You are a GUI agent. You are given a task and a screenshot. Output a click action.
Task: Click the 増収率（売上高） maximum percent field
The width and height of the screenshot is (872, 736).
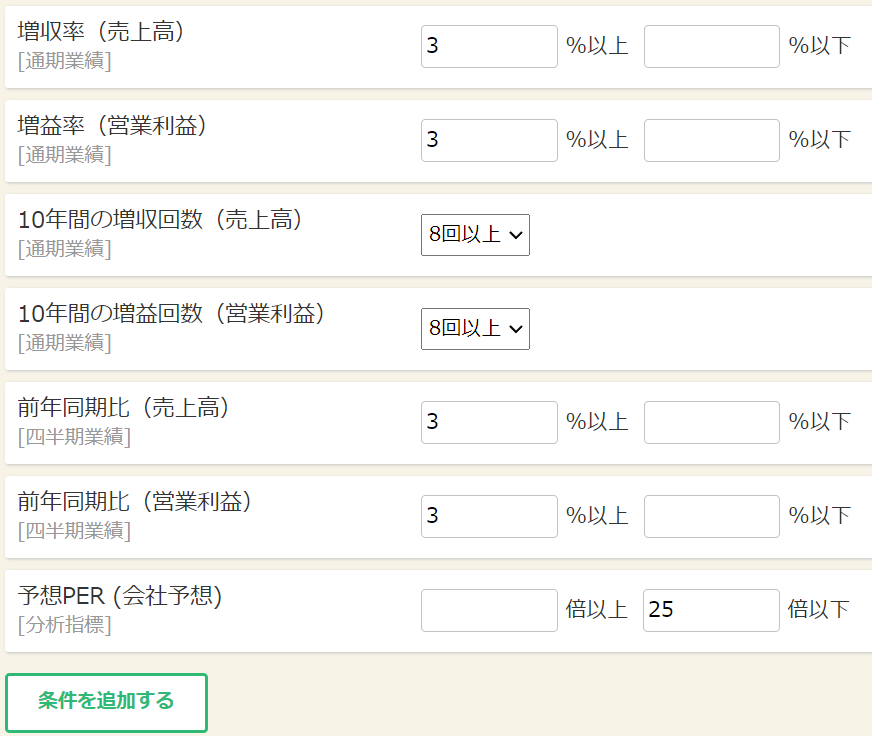click(711, 47)
